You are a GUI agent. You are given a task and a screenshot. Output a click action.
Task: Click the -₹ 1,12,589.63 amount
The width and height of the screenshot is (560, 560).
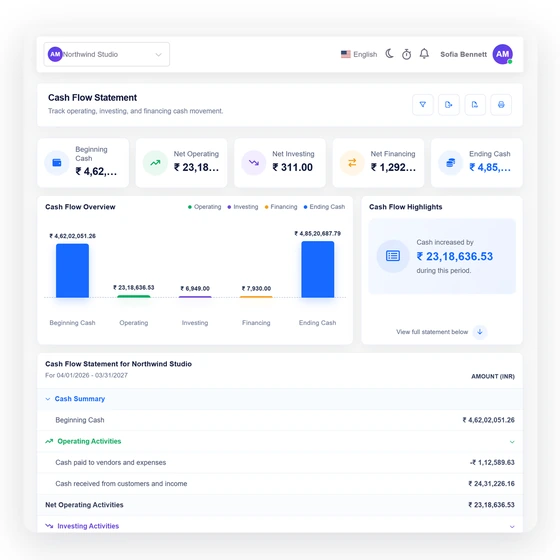(x=492, y=462)
